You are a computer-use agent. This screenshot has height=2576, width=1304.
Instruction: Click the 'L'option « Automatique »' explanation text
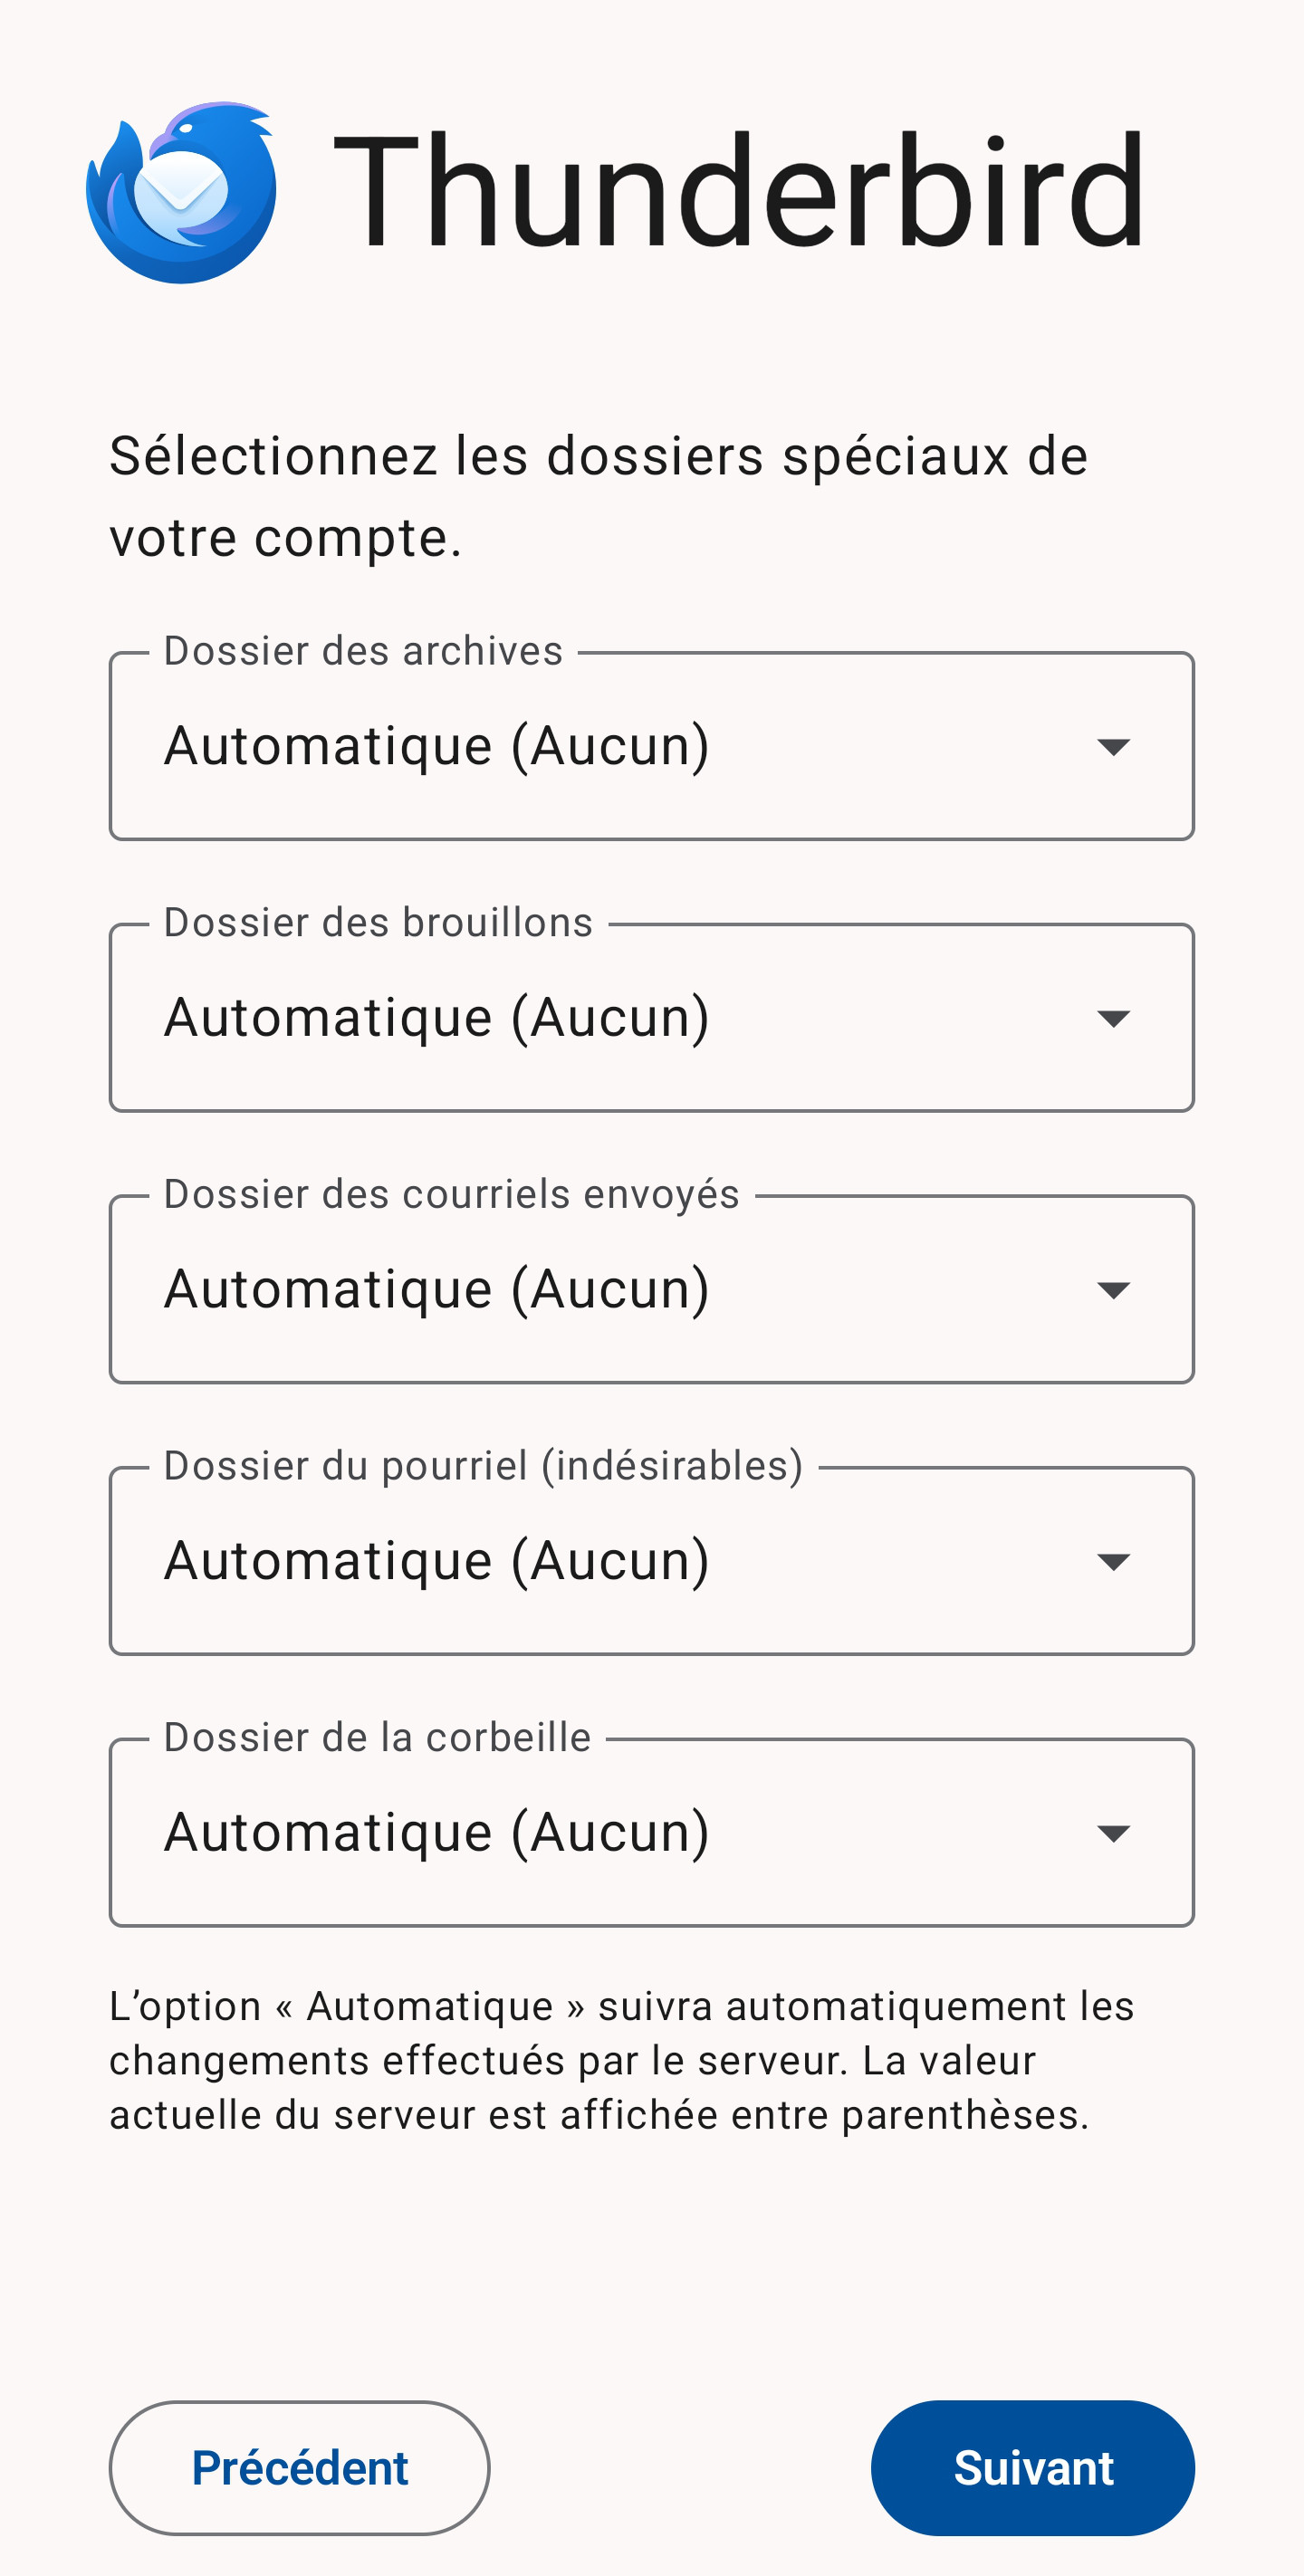tap(620, 2060)
